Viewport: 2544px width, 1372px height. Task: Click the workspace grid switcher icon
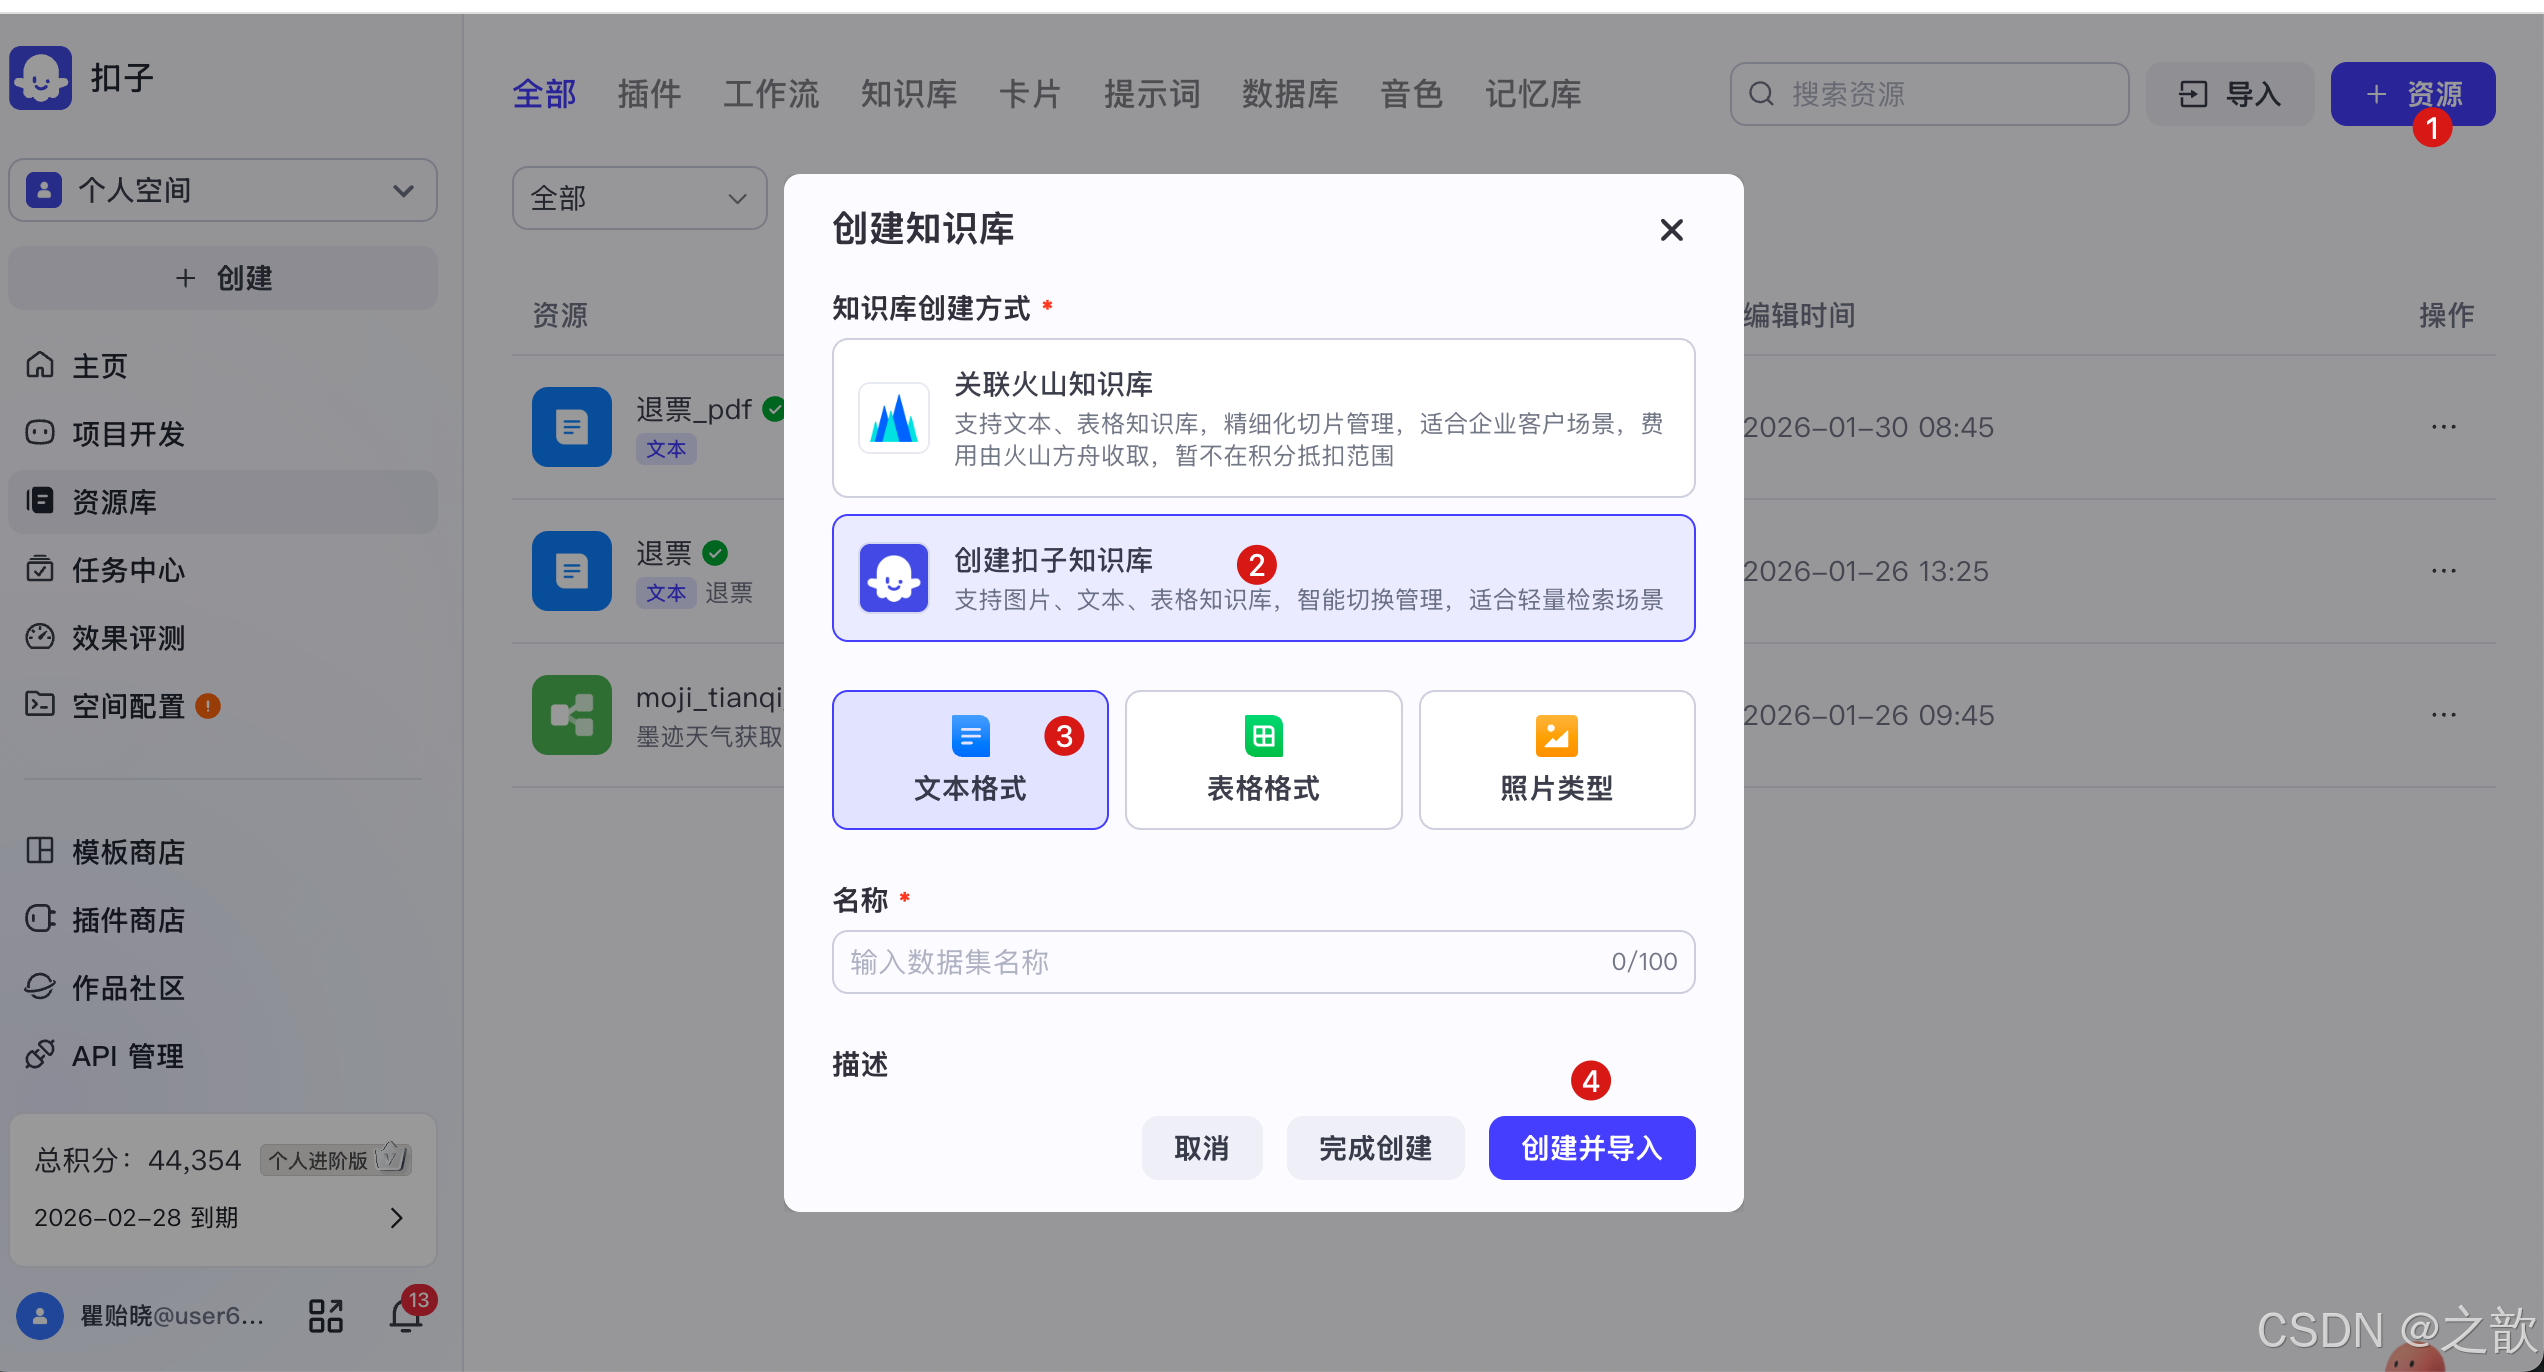point(324,1315)
